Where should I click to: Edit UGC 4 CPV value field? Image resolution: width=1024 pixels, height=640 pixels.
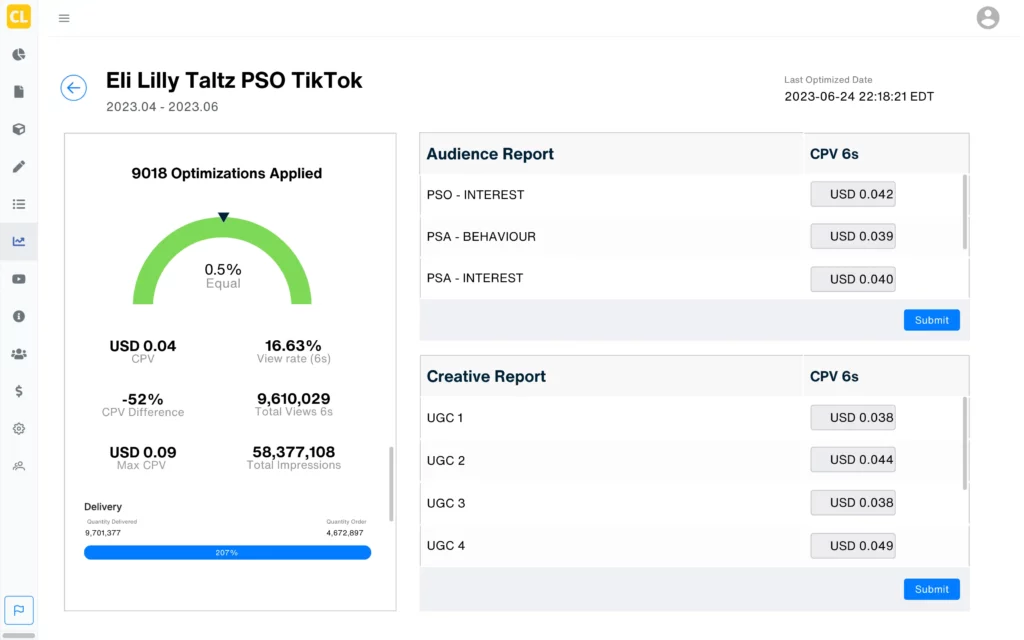853,546
